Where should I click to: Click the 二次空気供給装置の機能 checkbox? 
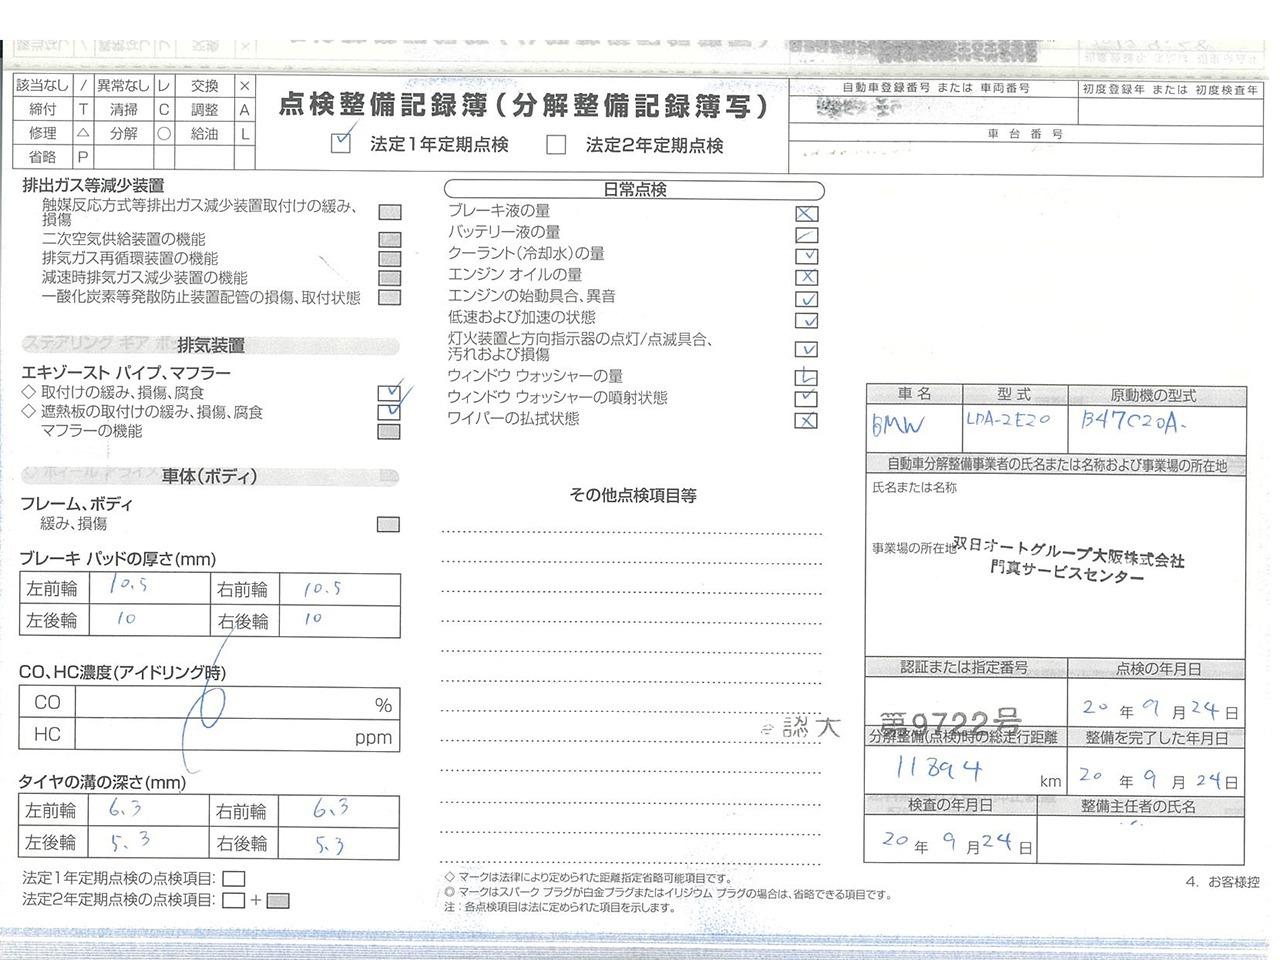click(x=390, y=240)
